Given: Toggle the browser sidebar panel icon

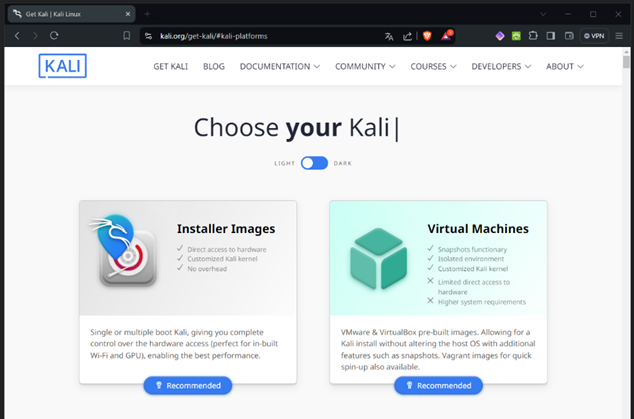Looking at the screenshot, I should pos(550,35).
